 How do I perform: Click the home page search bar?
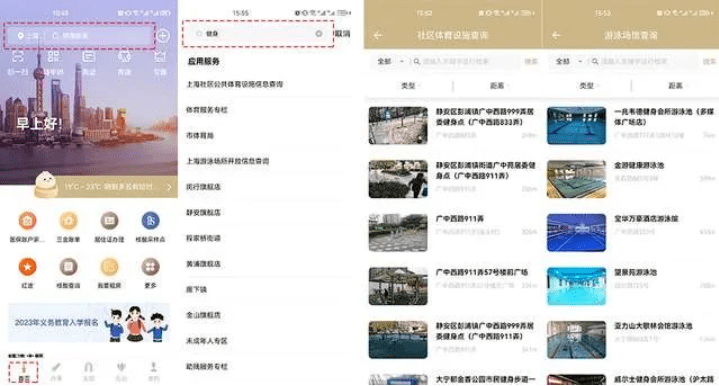click(79, 35)
